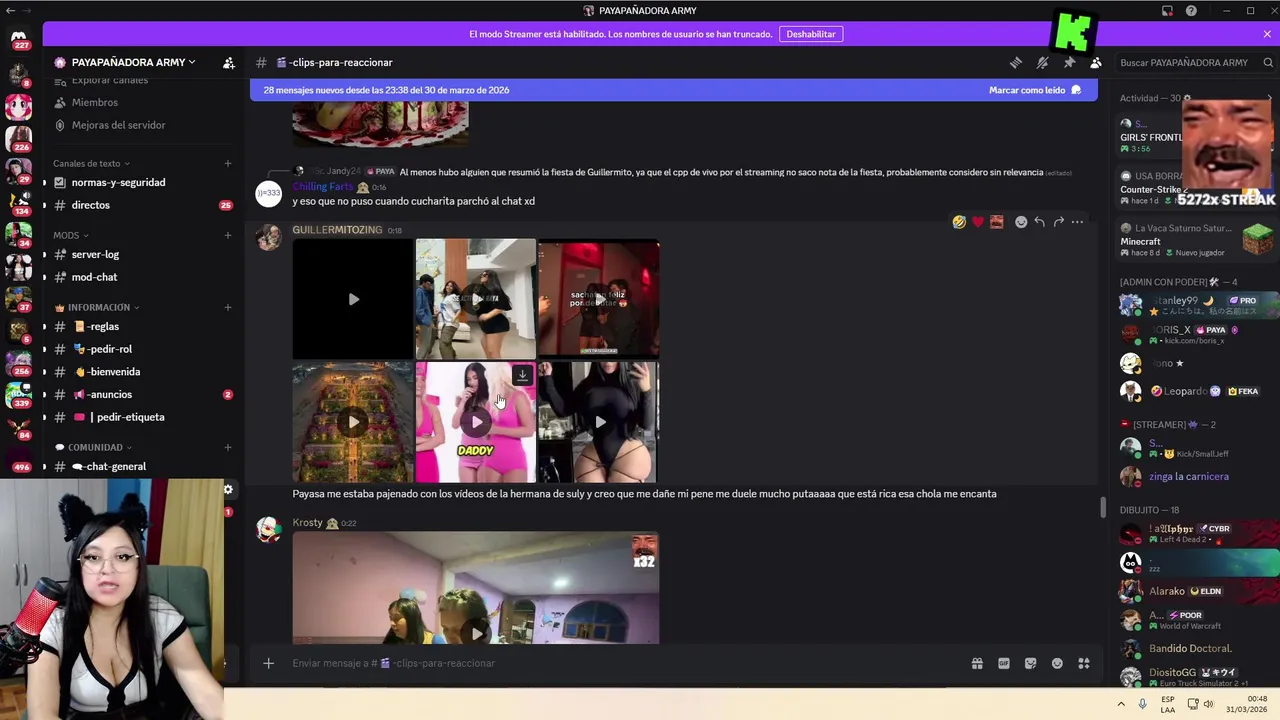Open Alarako's member profile
The image size is (1280, 720).
coord(1197,591)
